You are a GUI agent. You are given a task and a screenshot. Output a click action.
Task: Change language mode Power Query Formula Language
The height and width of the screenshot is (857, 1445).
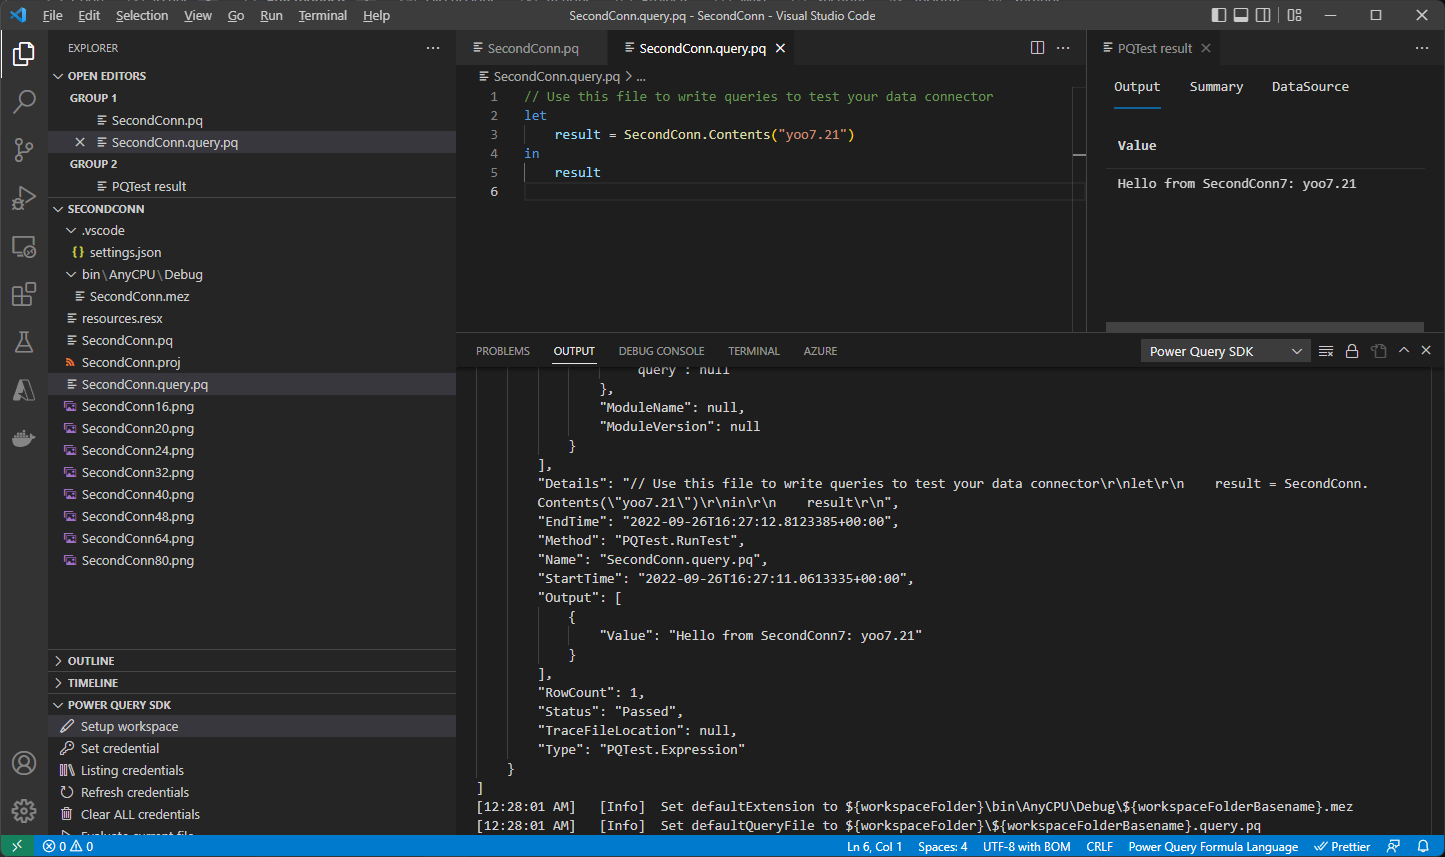[1213, 846]
